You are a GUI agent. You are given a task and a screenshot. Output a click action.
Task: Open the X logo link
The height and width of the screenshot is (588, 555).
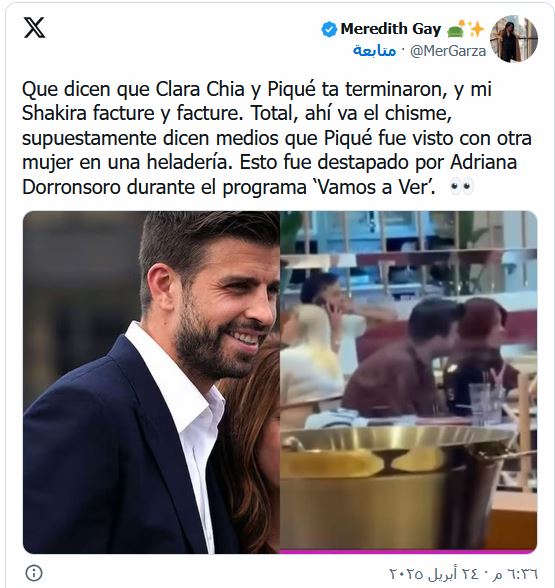(x=34, y=28)
